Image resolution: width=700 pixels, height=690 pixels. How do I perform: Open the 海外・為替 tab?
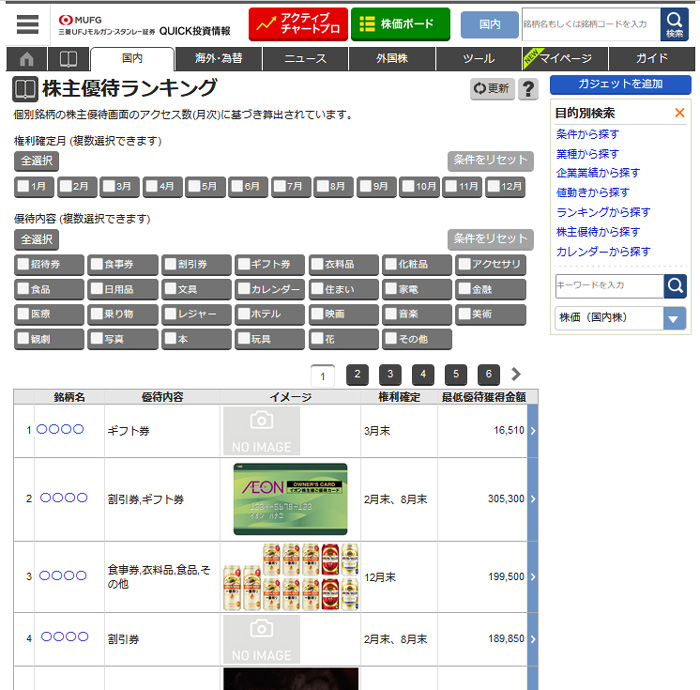point(218,59)
